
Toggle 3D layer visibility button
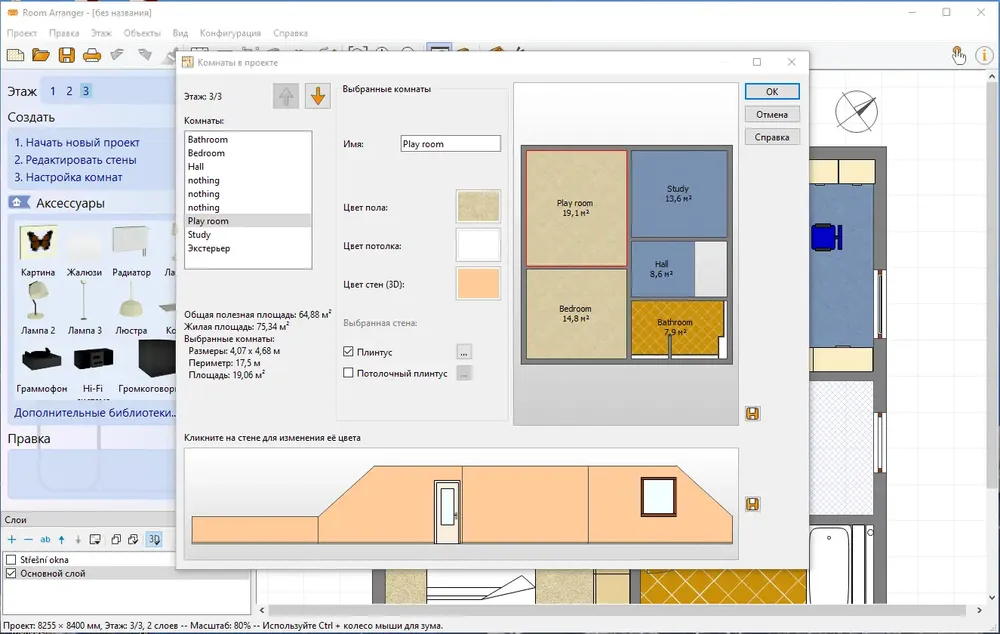coord(154,540)
